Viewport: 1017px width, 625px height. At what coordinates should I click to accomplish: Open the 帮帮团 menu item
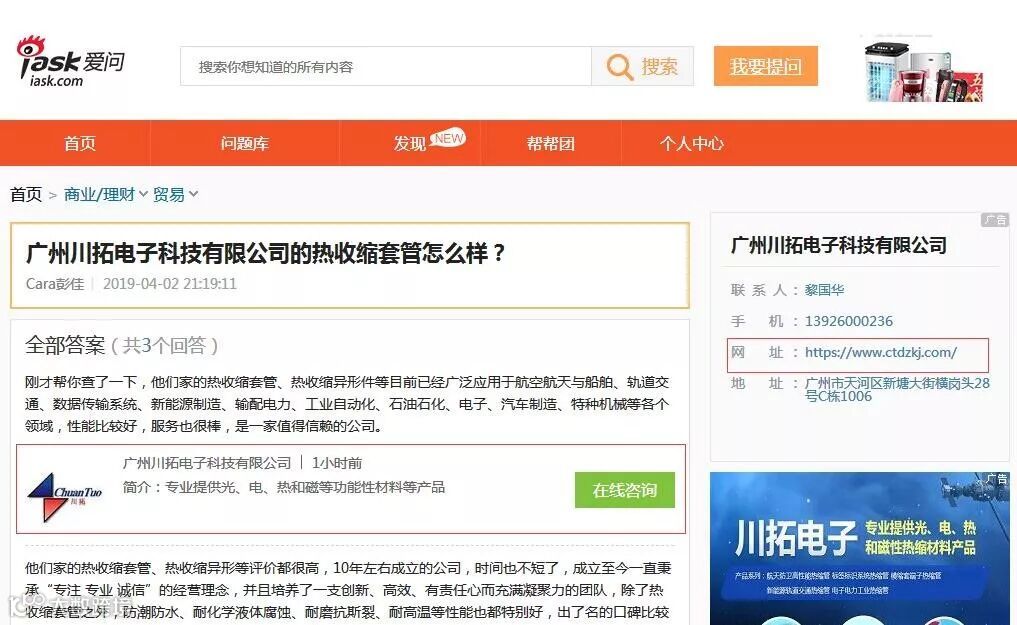(x=551, y=143)
